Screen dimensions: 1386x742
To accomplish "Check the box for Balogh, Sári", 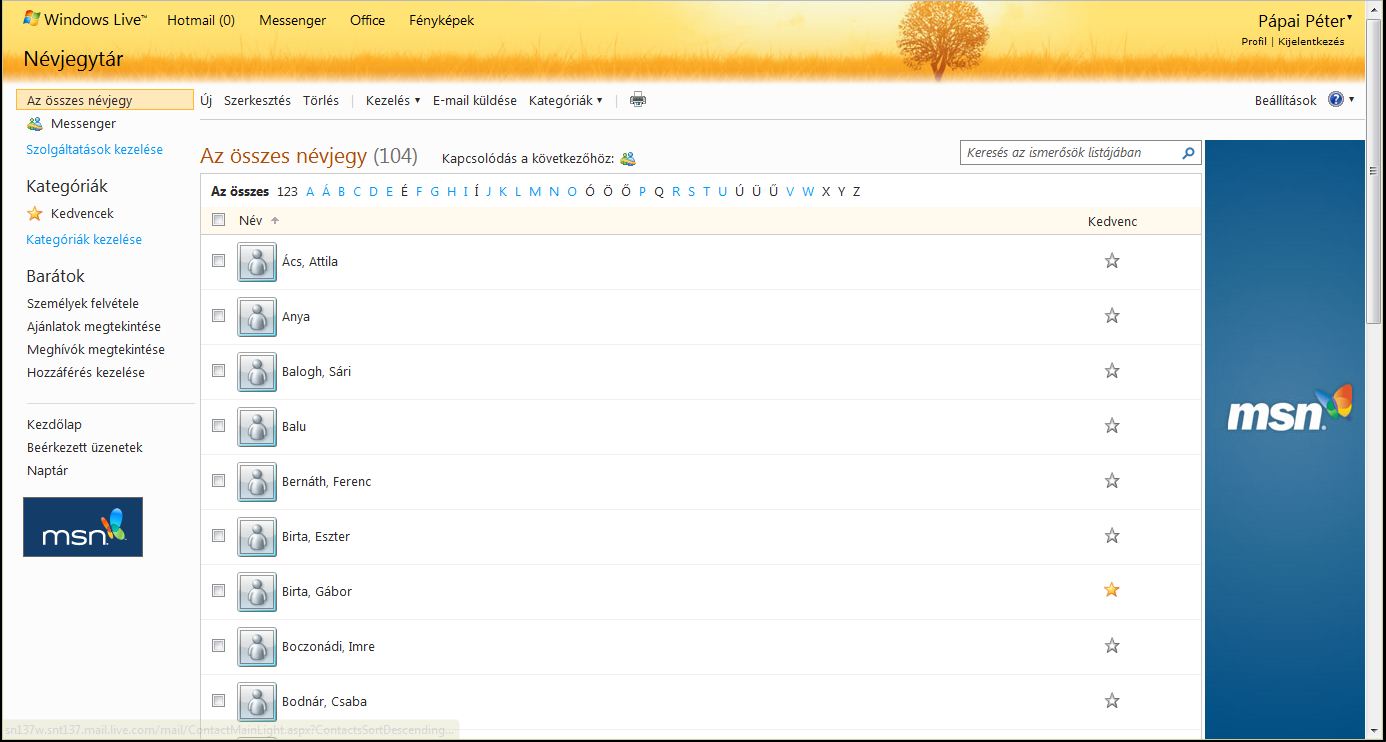I will [x=219, y=370].
